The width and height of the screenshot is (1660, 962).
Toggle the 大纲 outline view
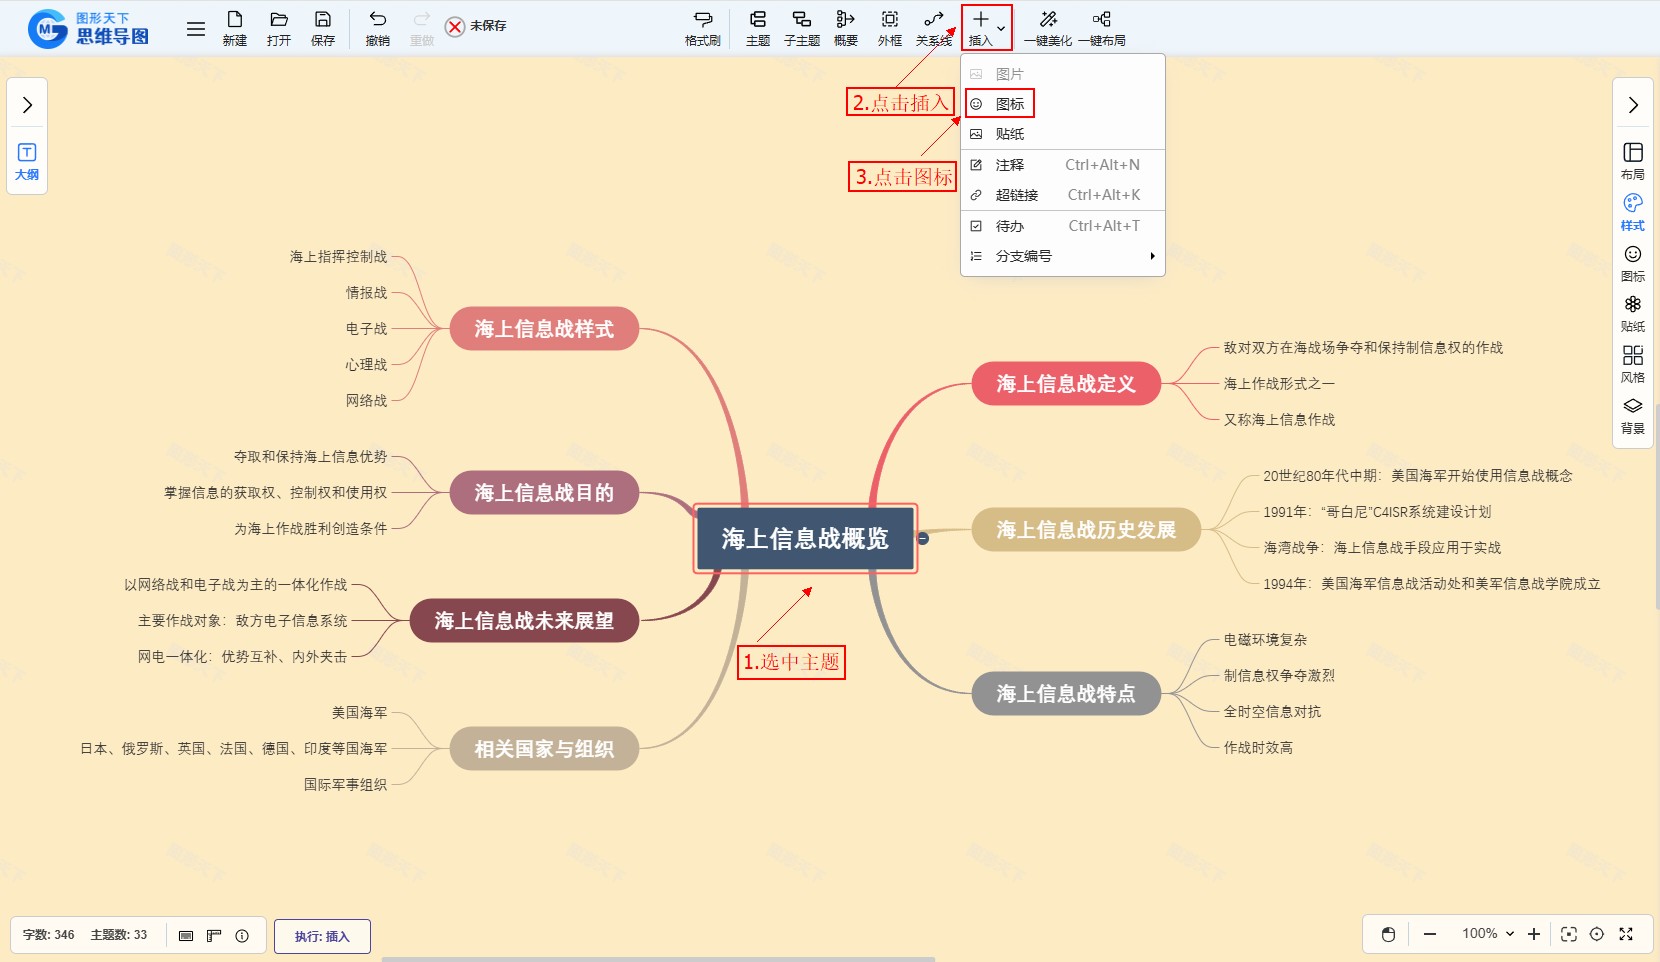(27, 161)
